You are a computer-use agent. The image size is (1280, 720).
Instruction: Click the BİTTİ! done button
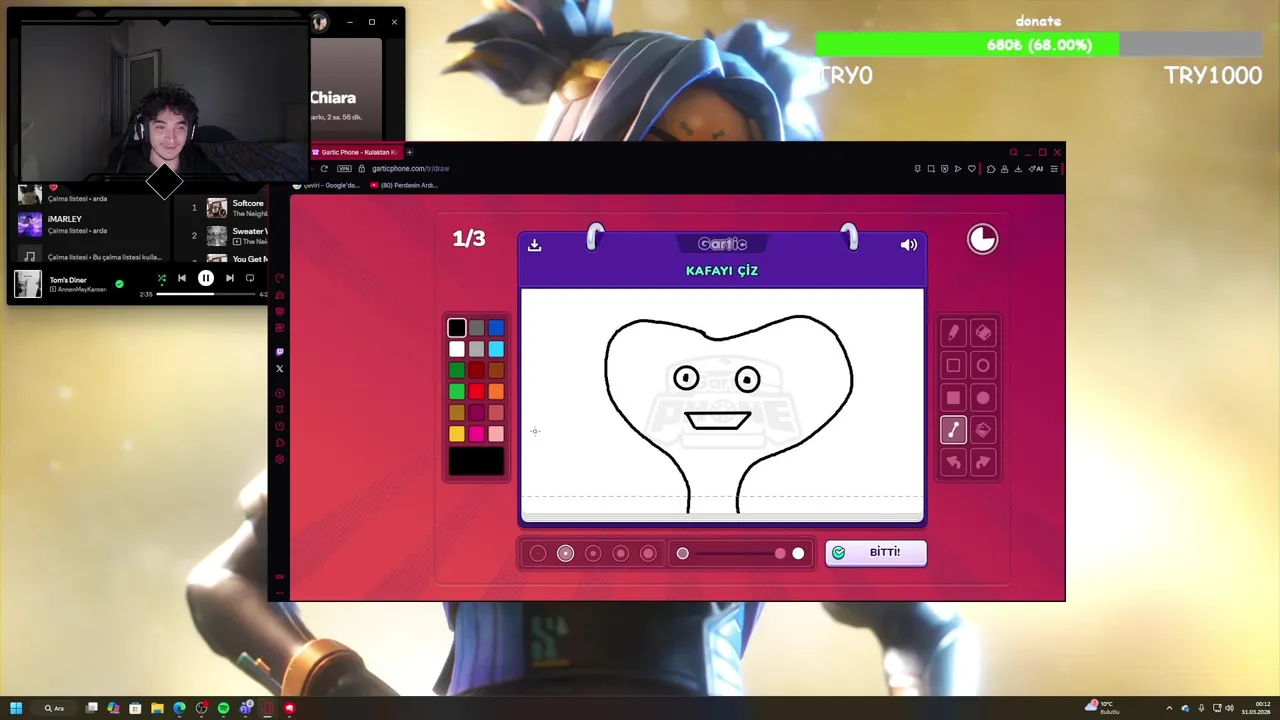point(876,553)
